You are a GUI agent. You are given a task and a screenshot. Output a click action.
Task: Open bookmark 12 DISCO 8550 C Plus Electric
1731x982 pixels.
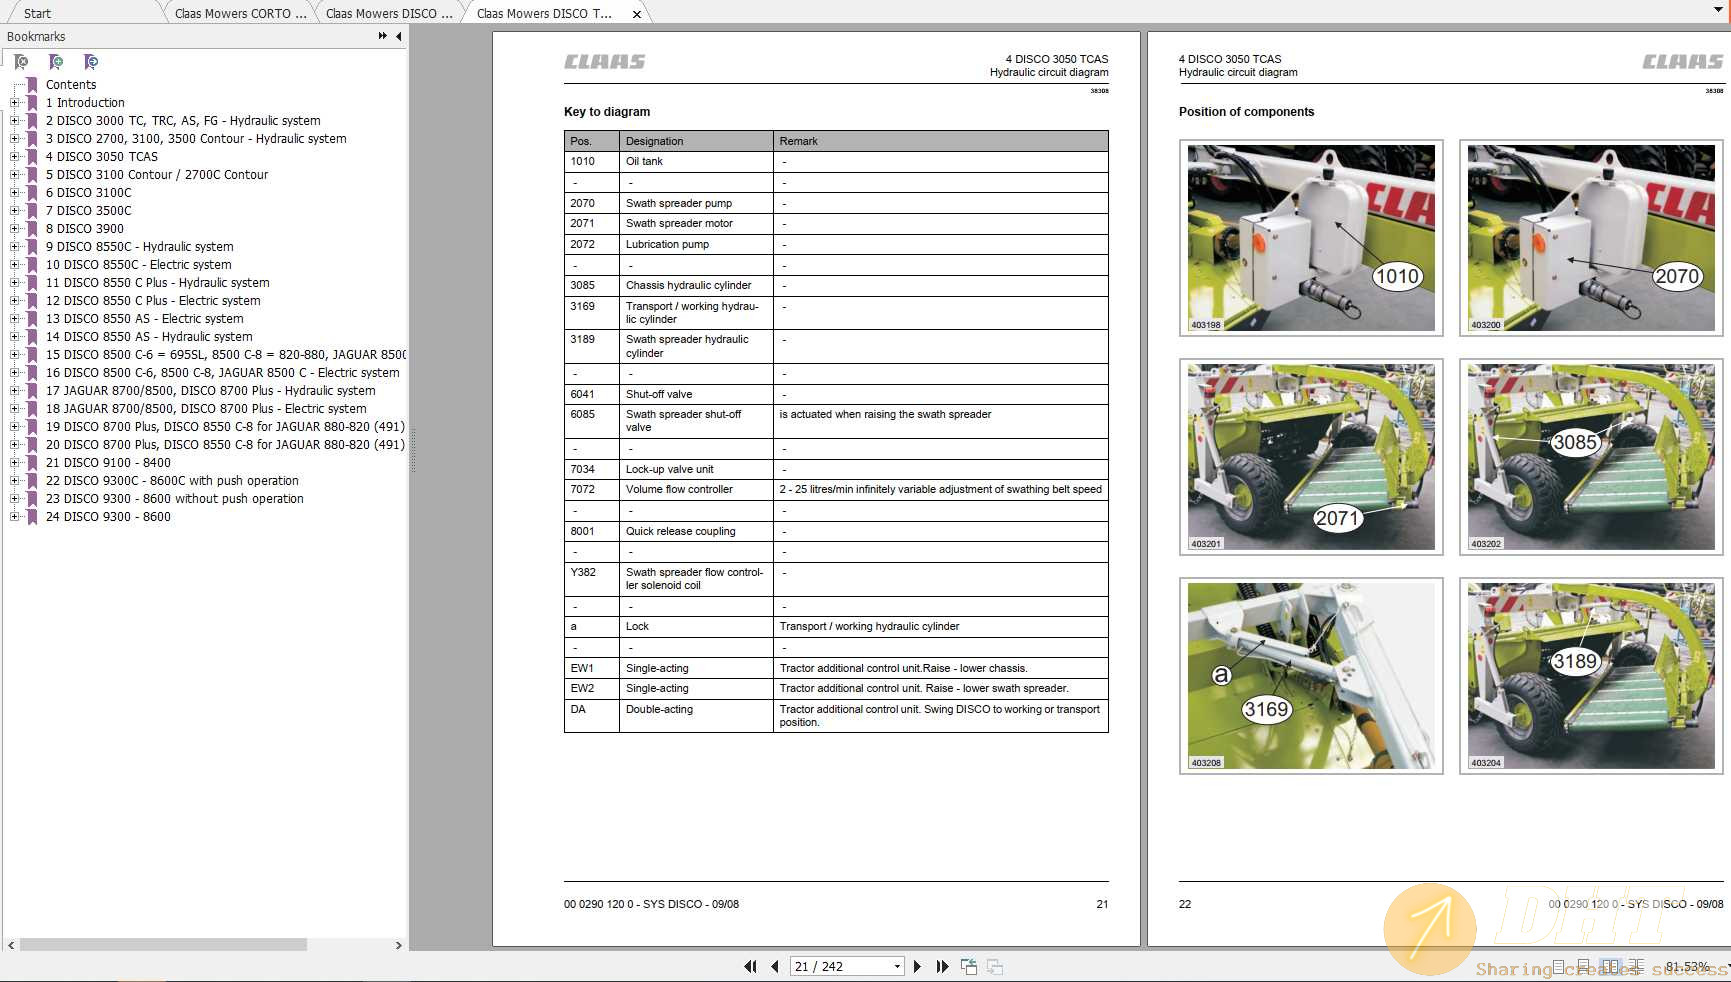[x=153, y=301]
